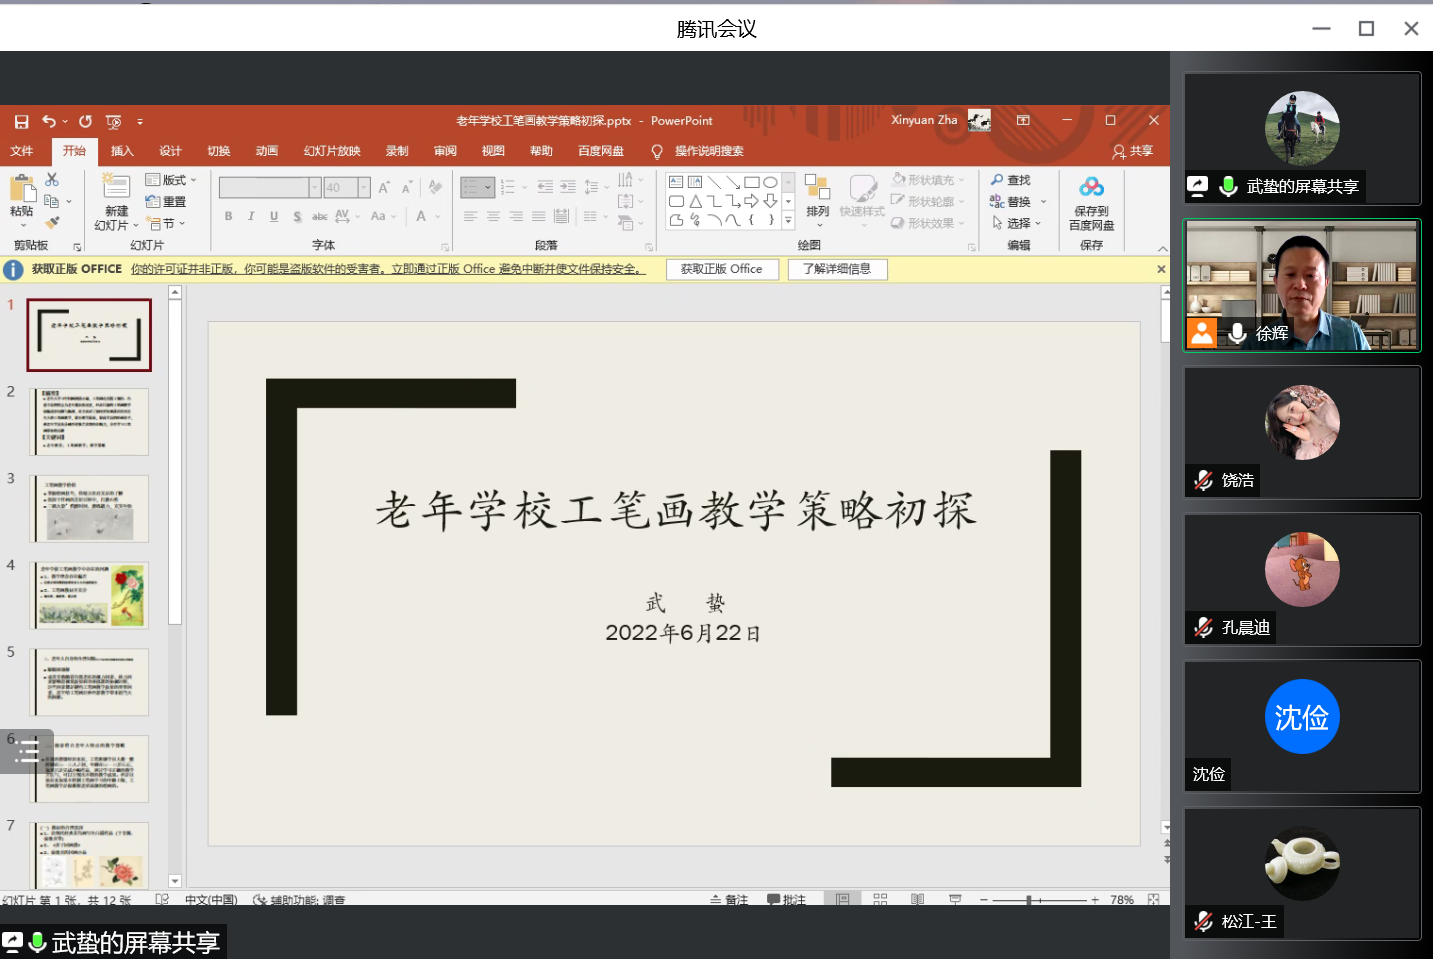Open the font size dropdown showing 40
The width and height of the screenshot is (1433, 959).
pos(364,187)
